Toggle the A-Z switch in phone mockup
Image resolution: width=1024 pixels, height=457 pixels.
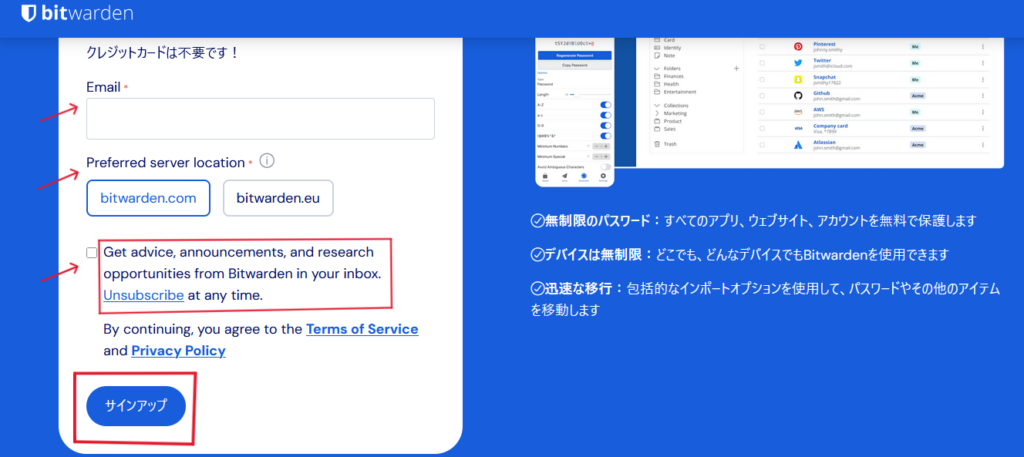tap(605, 105)
